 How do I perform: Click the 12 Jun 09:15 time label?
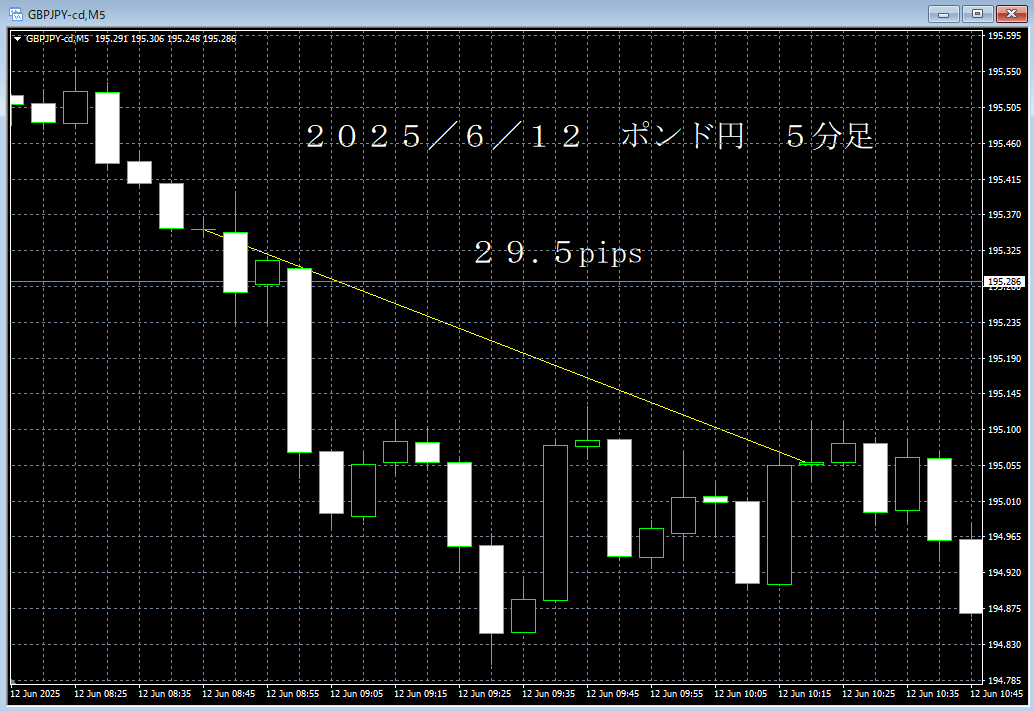(420, 694)
